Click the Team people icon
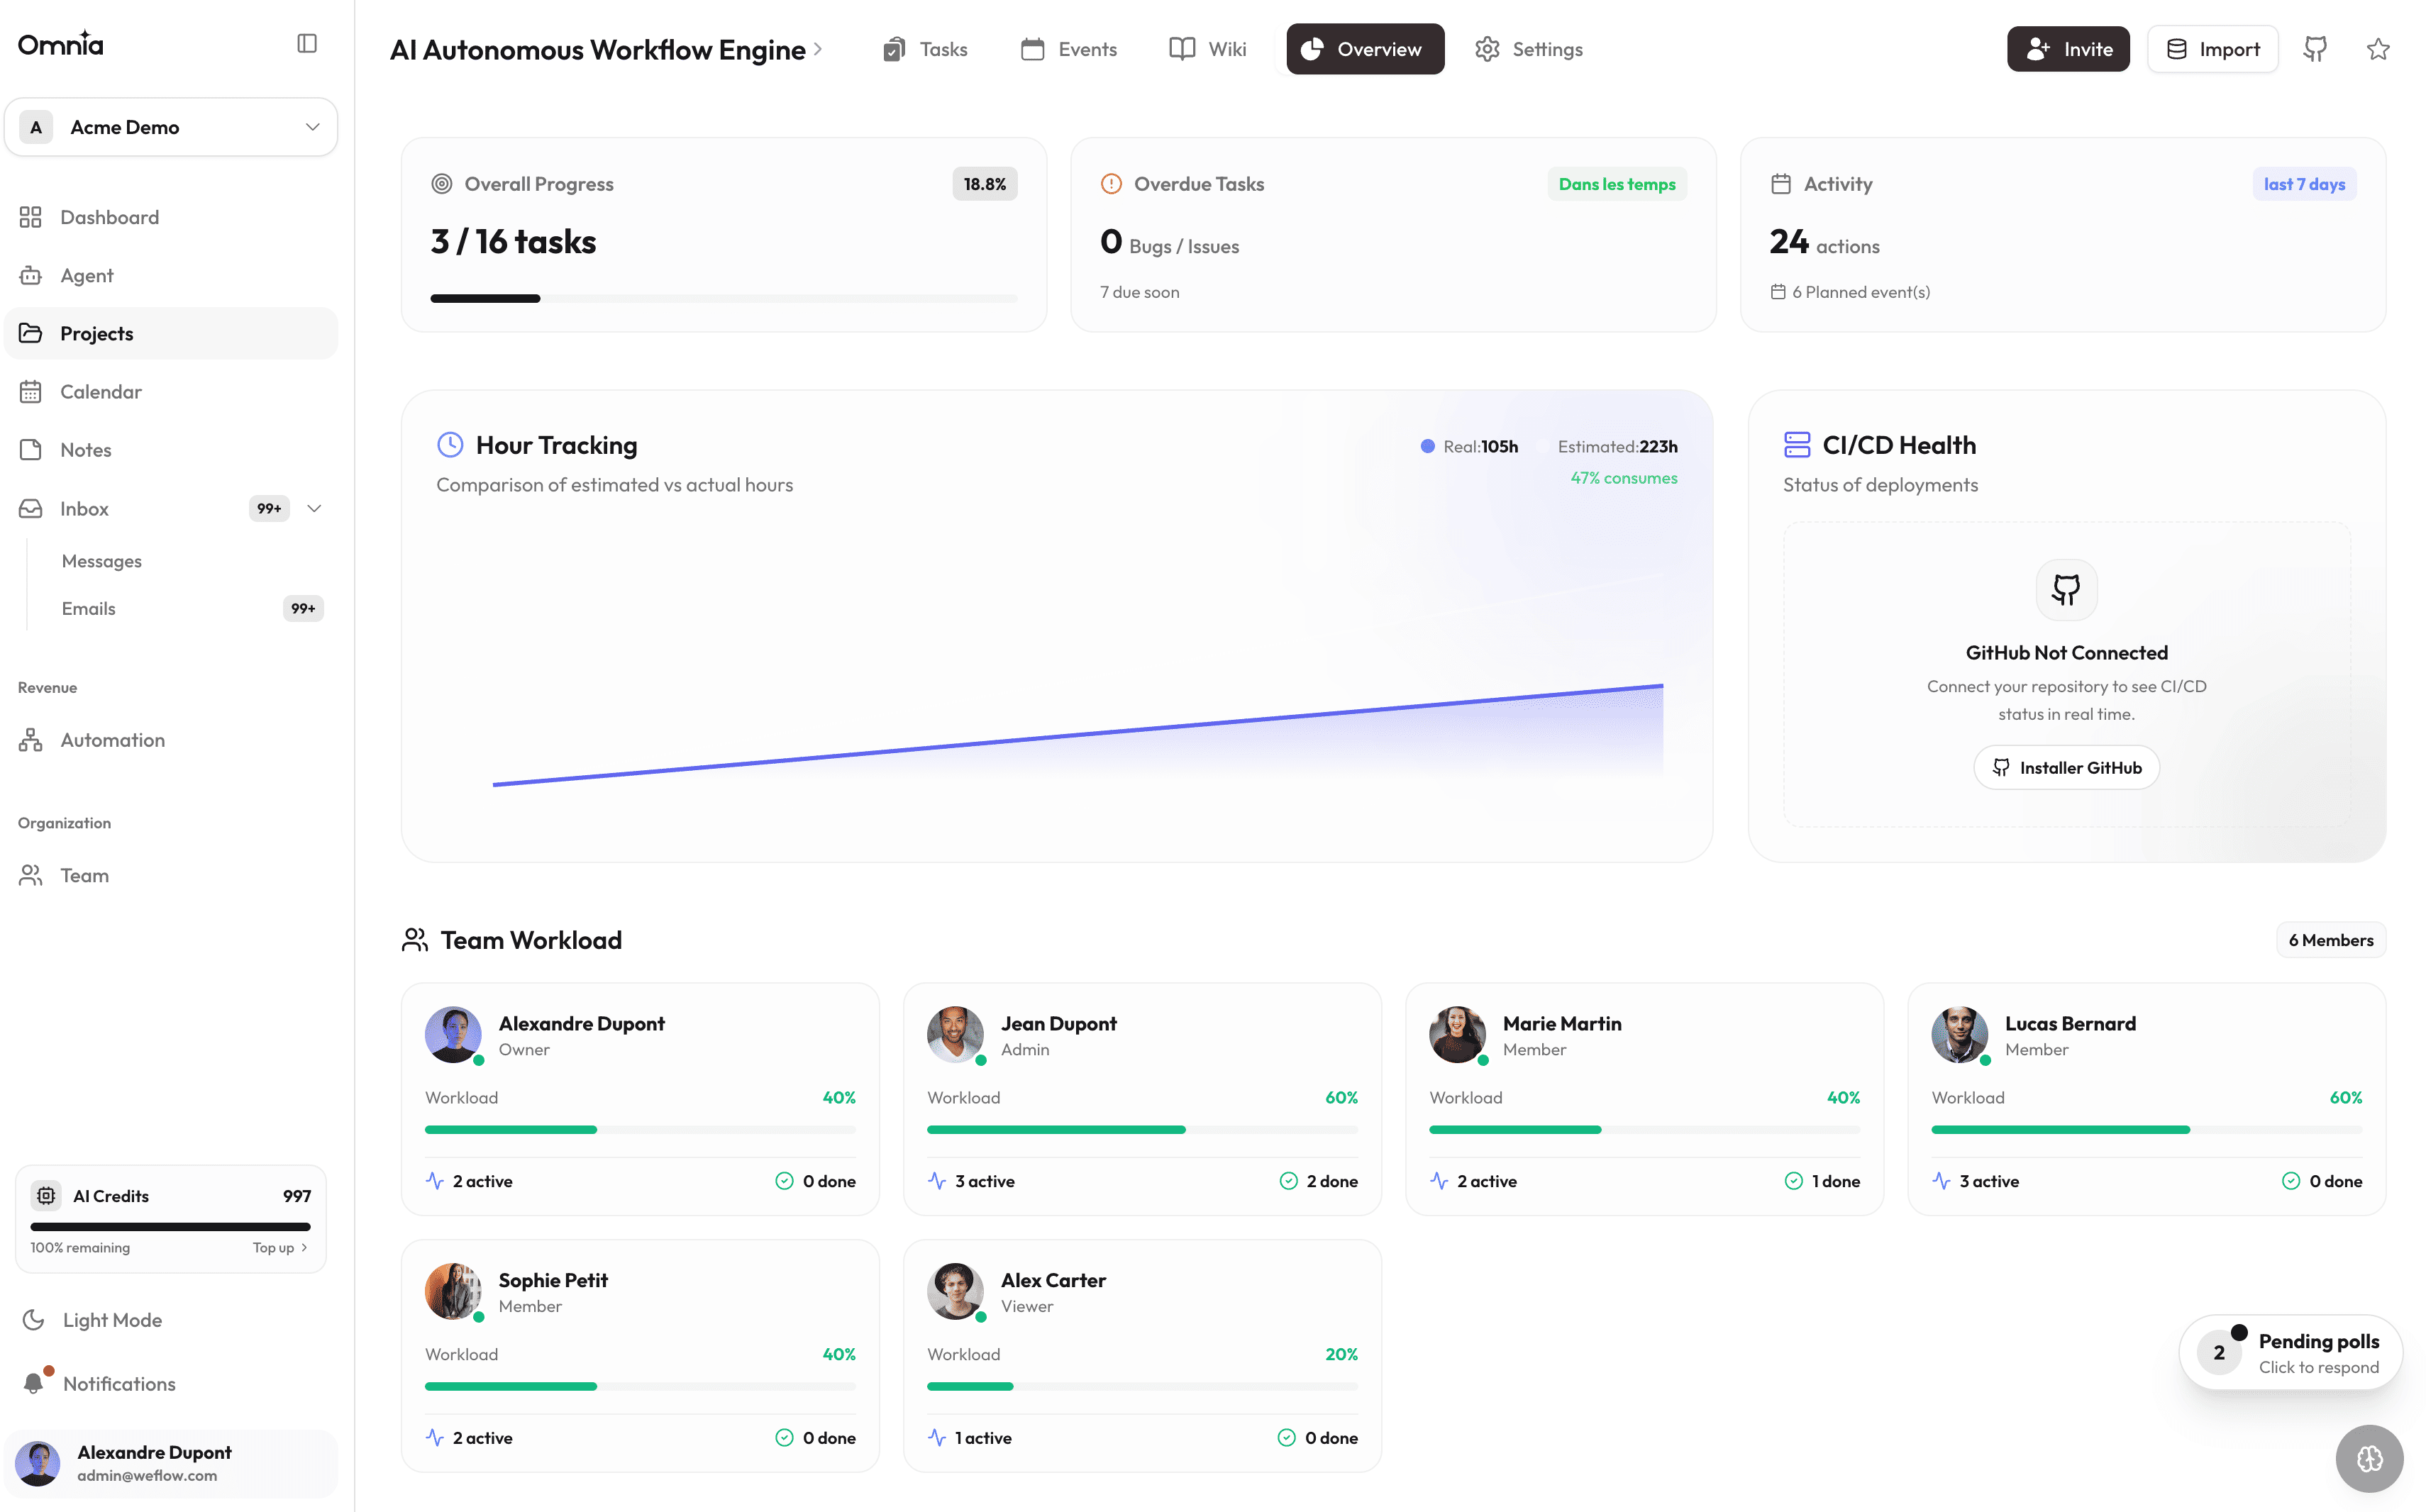The height and width of the screenshot is (1512, 2426). tap(31, 875)
